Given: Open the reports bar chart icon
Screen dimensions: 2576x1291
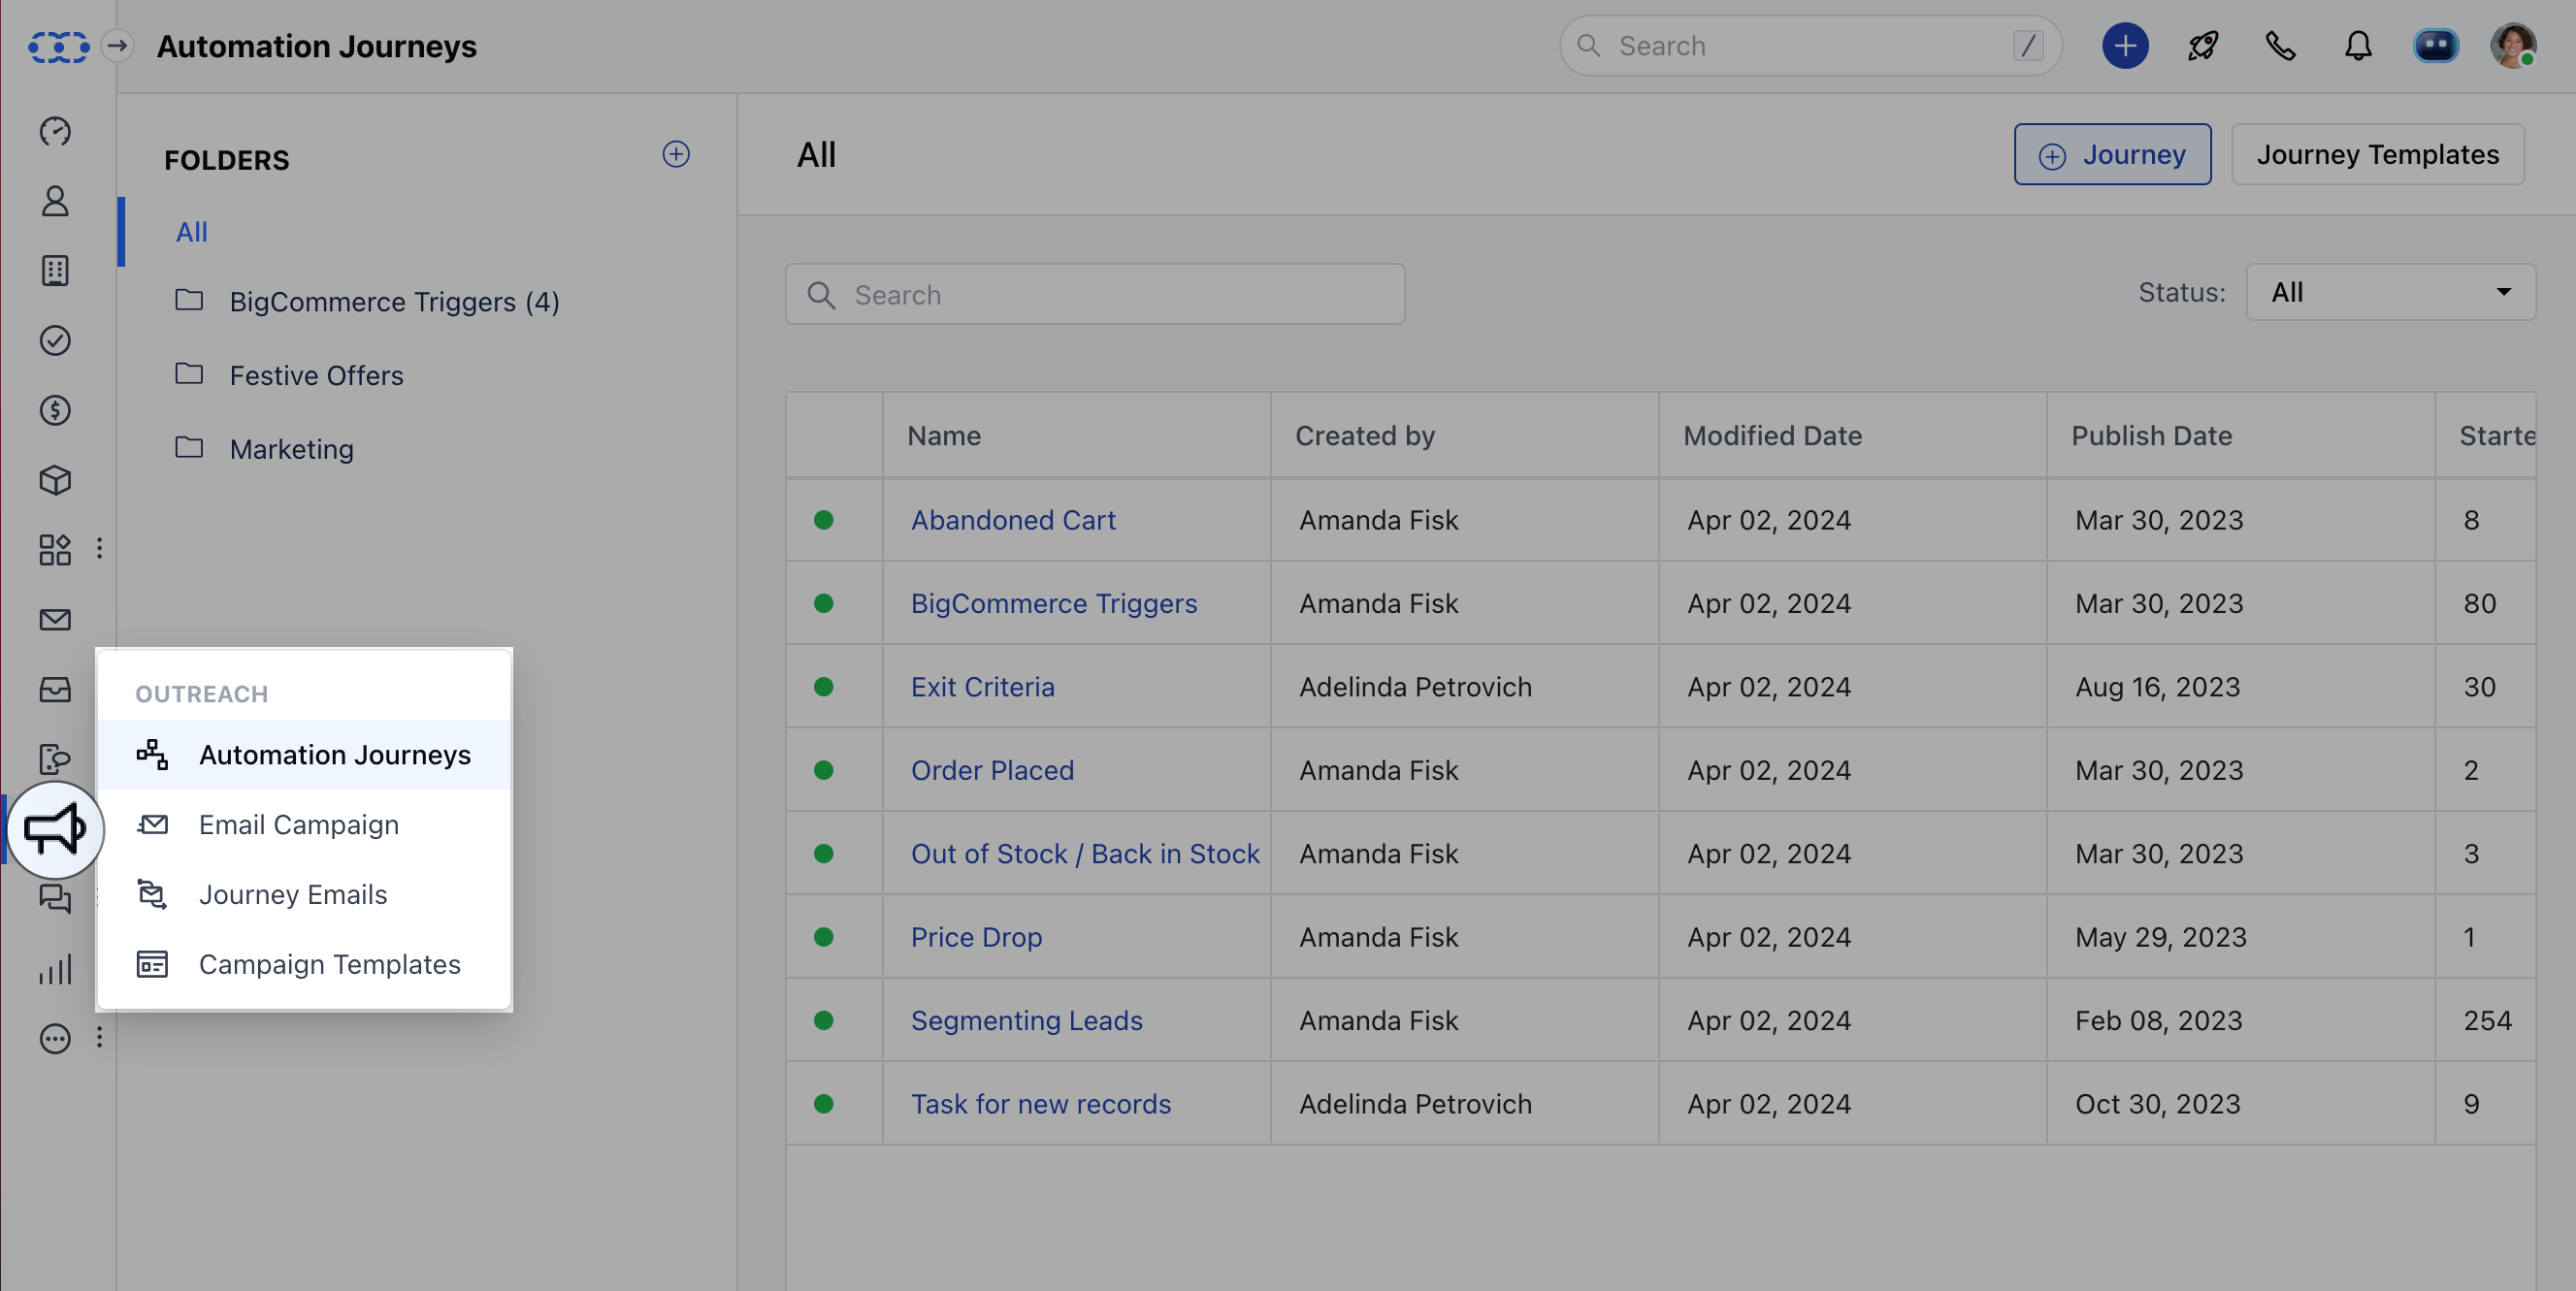Looking at the screenshot, I should (x=55, y=969).
